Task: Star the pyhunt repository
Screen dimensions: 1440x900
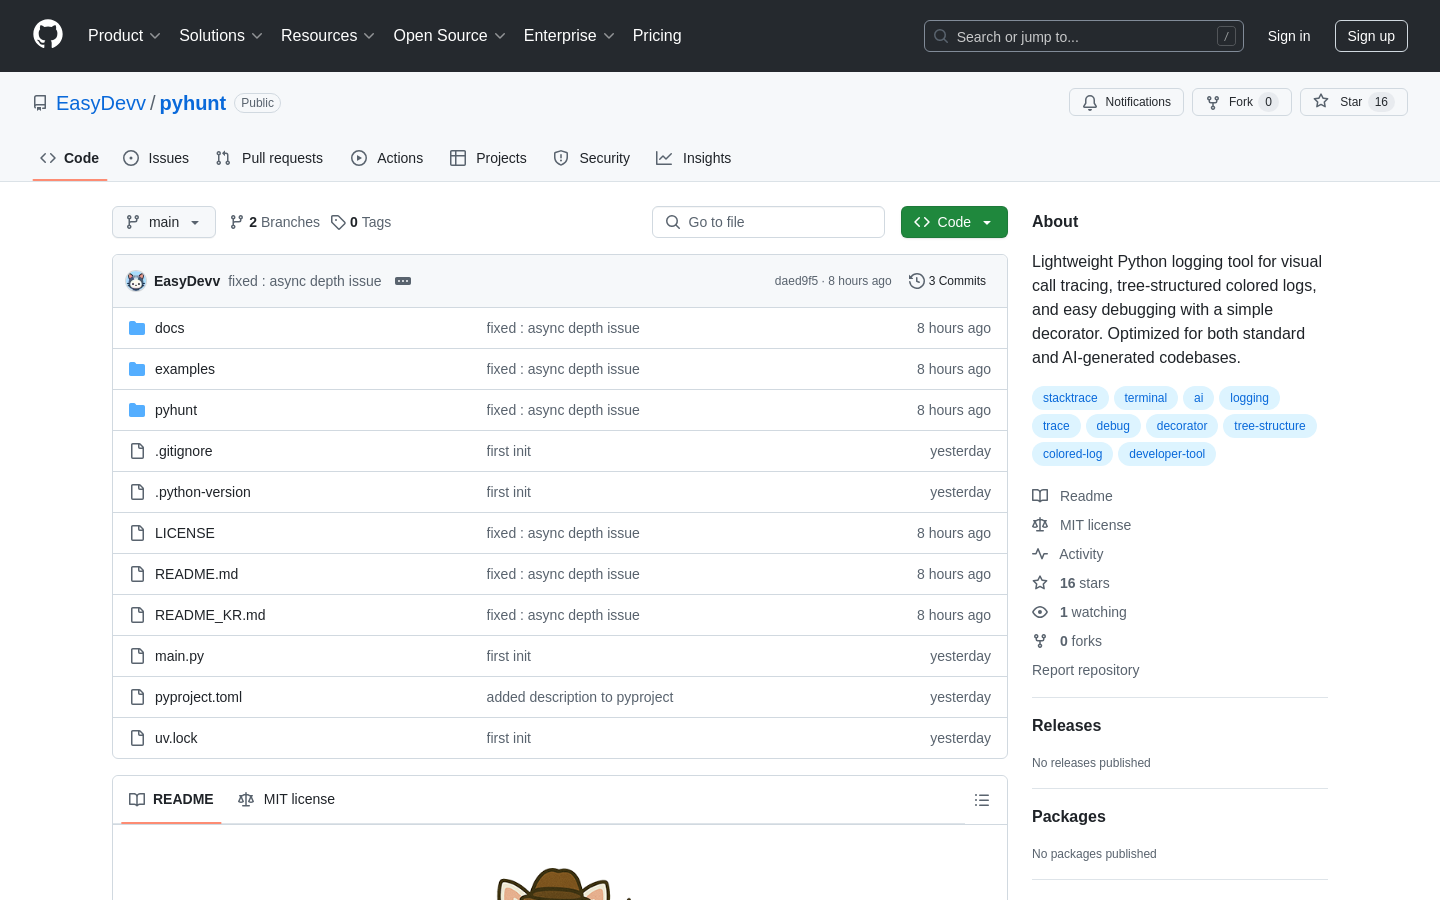Action: [x=1354, y=102]
